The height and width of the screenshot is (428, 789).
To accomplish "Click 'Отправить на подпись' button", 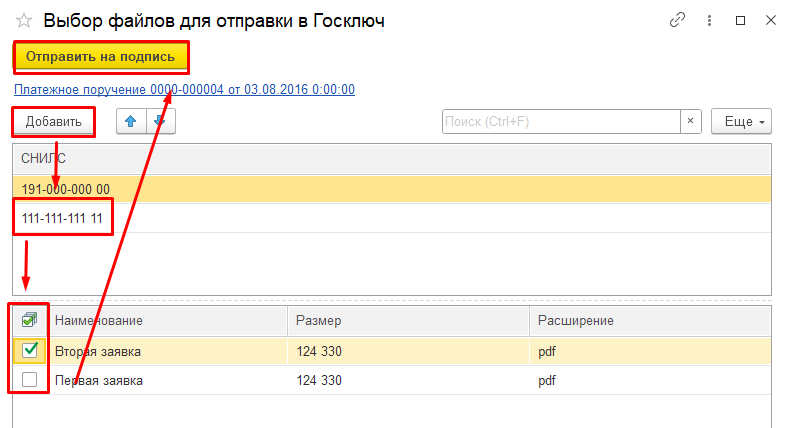I will point(100,56).
